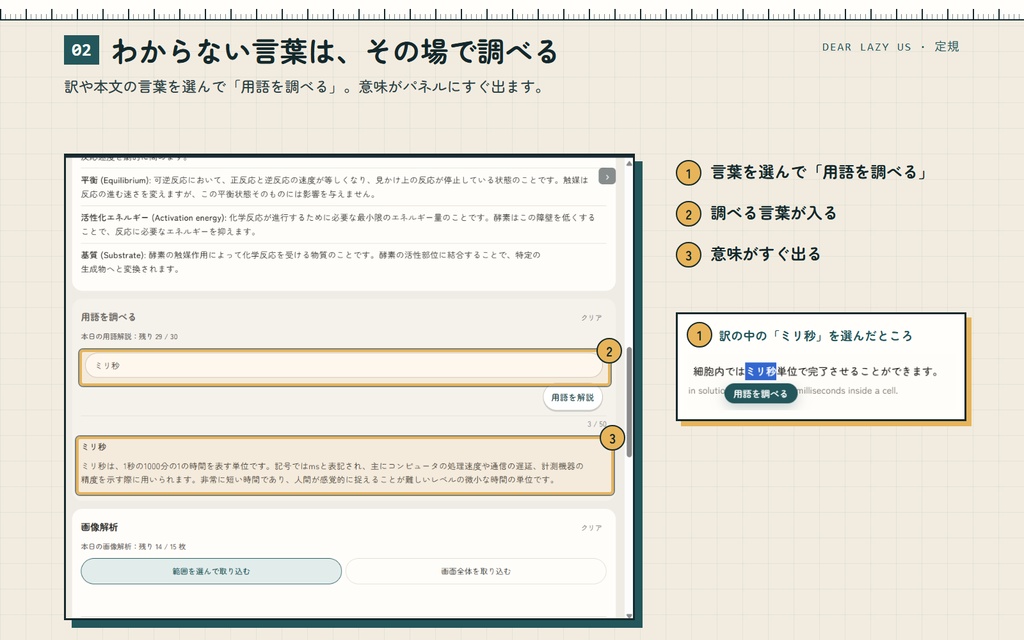The image size is (1024, 640).
Task: Click the 本日の用語解説:残り 29 / 30 counter
Action: [x=129, y=337]
